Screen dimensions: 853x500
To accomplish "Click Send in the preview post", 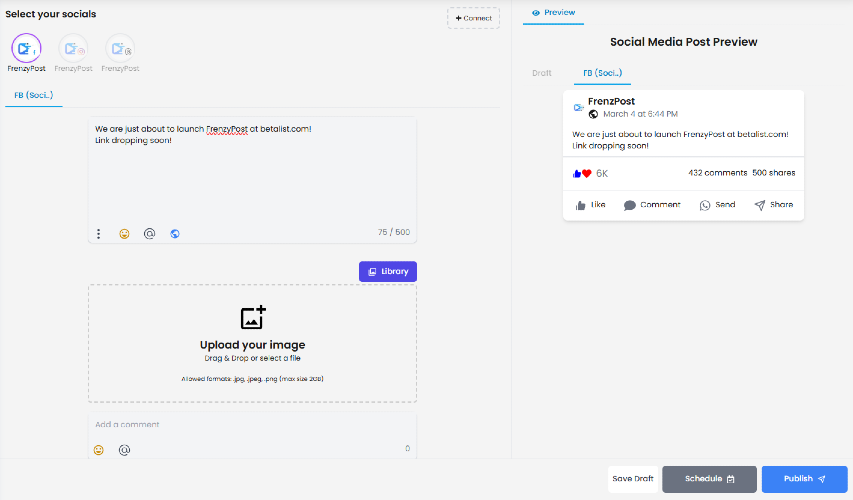I will coord(717,205).
